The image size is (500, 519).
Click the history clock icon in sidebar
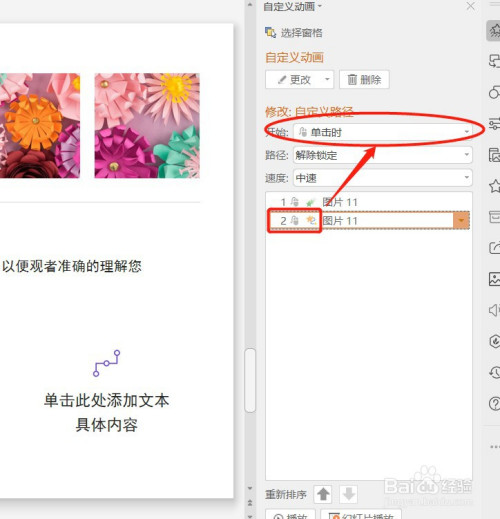point(495,372)
